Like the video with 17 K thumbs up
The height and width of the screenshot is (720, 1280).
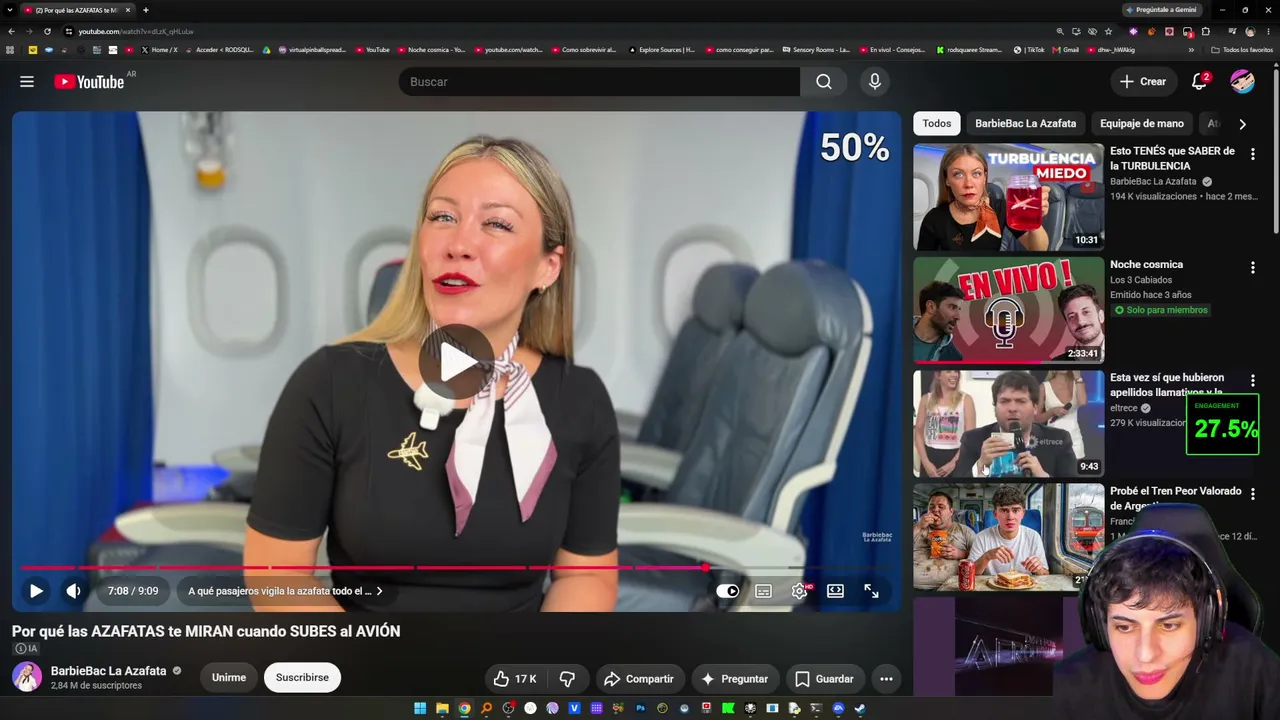click(x=515, y=679)
